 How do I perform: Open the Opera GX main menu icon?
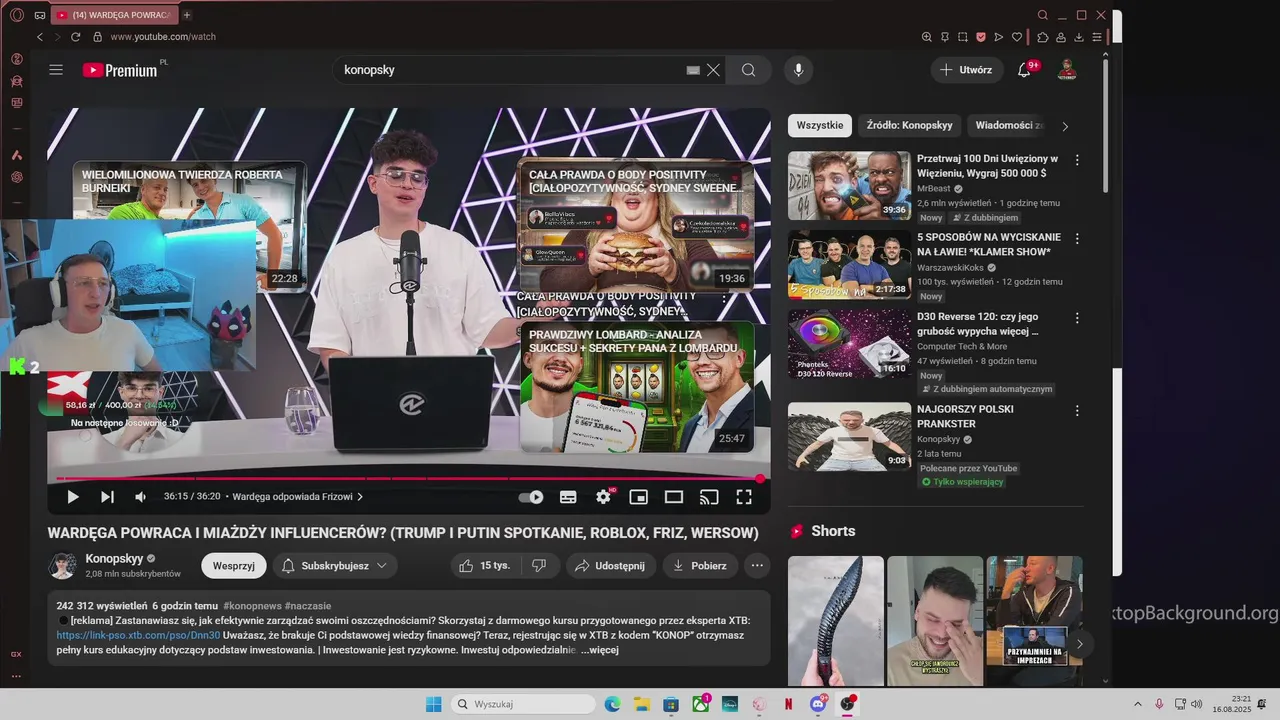pyautogui.click(x=17, y=15)
